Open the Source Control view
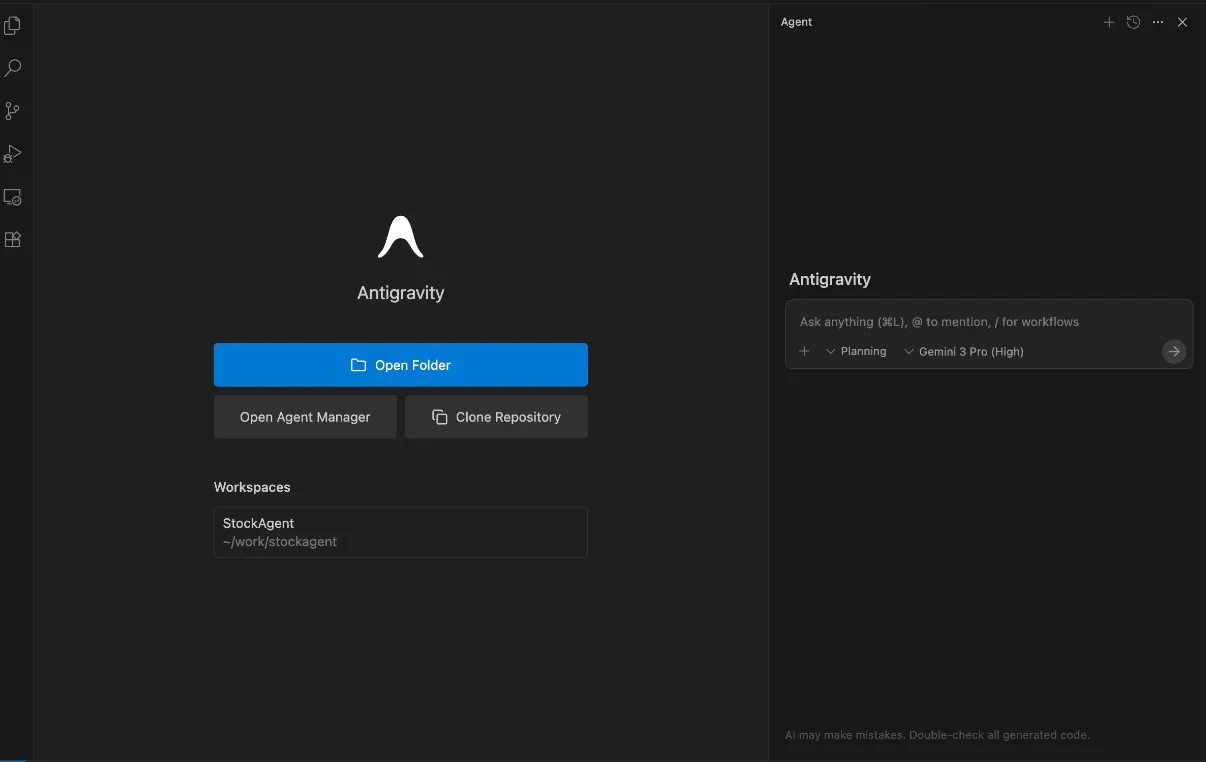The height and width of the screenshot is (762, 1206). [13, 111]
